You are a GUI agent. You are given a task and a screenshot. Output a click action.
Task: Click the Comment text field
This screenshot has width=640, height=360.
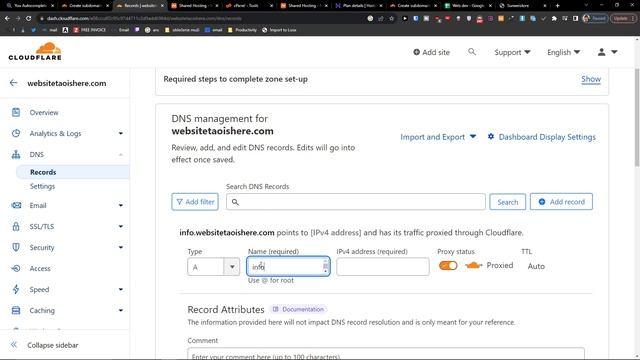[x=386, y=354]
